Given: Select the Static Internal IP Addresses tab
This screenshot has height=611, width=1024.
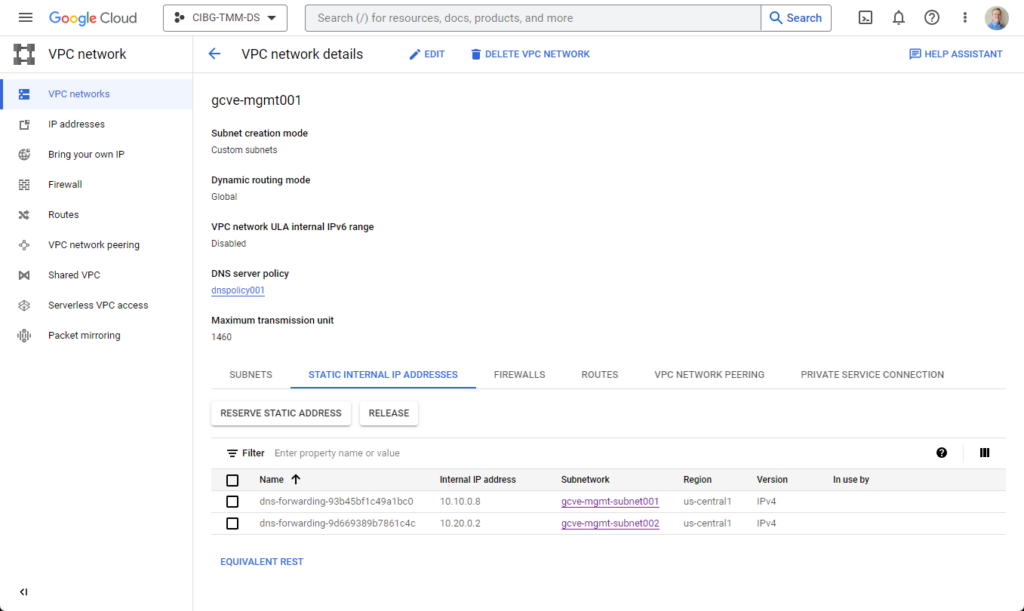Looking at the screenshot, I should click(383, 375).
